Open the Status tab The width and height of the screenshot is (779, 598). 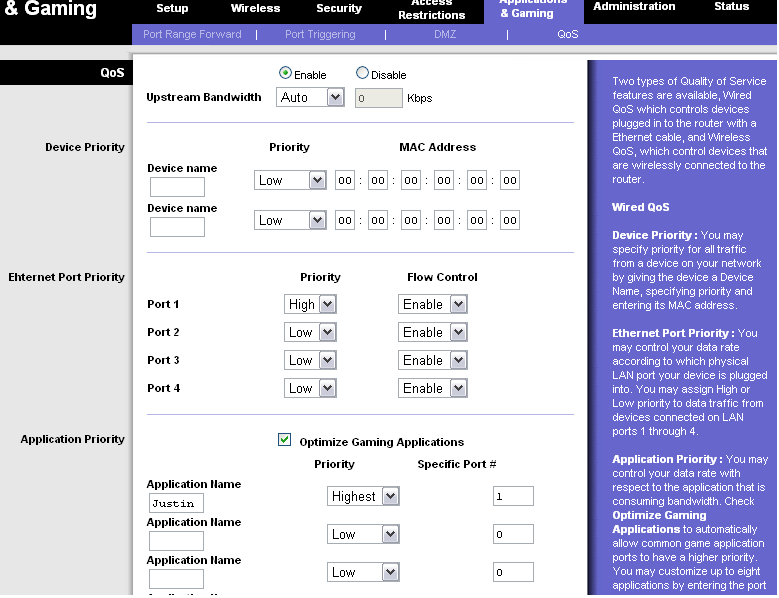(731, 6)
